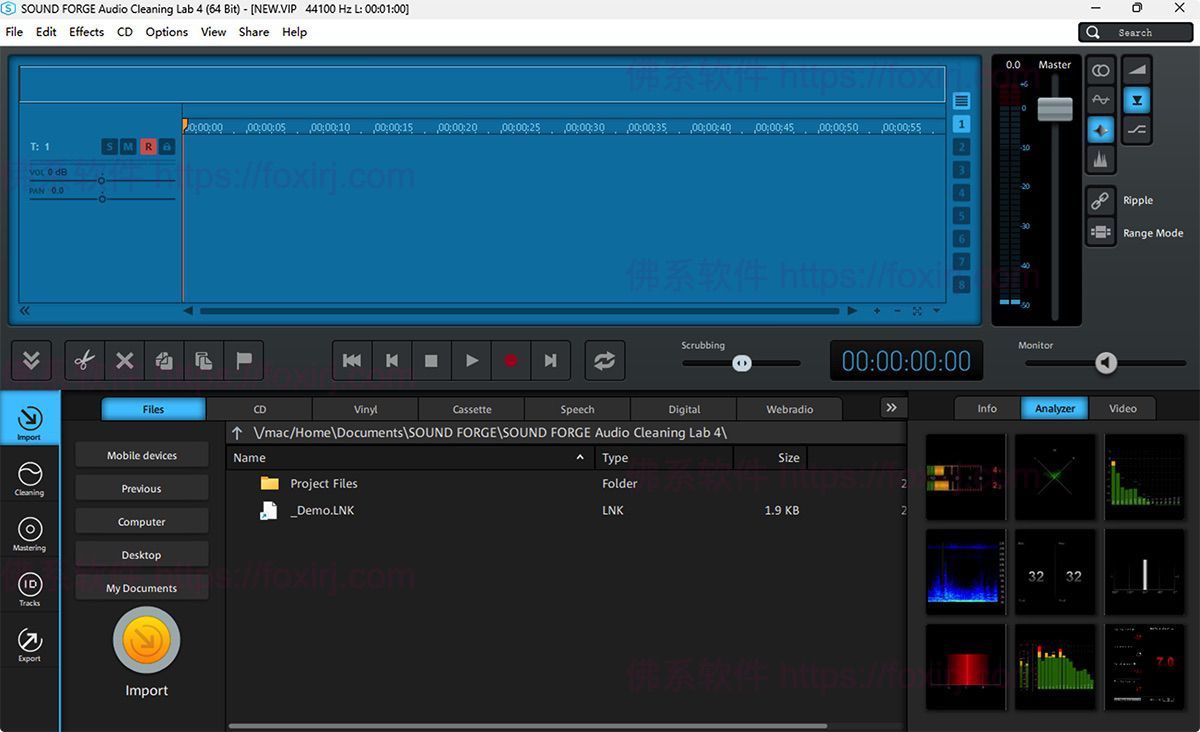Switch to the Vinyl tab
1200x732 pixels.
(365, 409)
